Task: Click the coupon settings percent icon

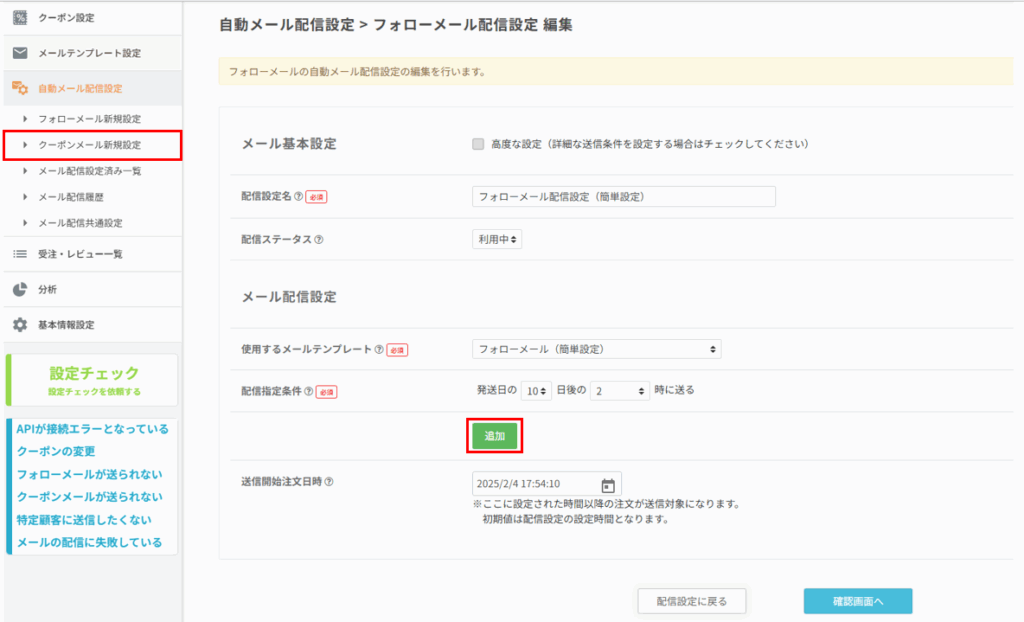Action: tap(20, 17)
